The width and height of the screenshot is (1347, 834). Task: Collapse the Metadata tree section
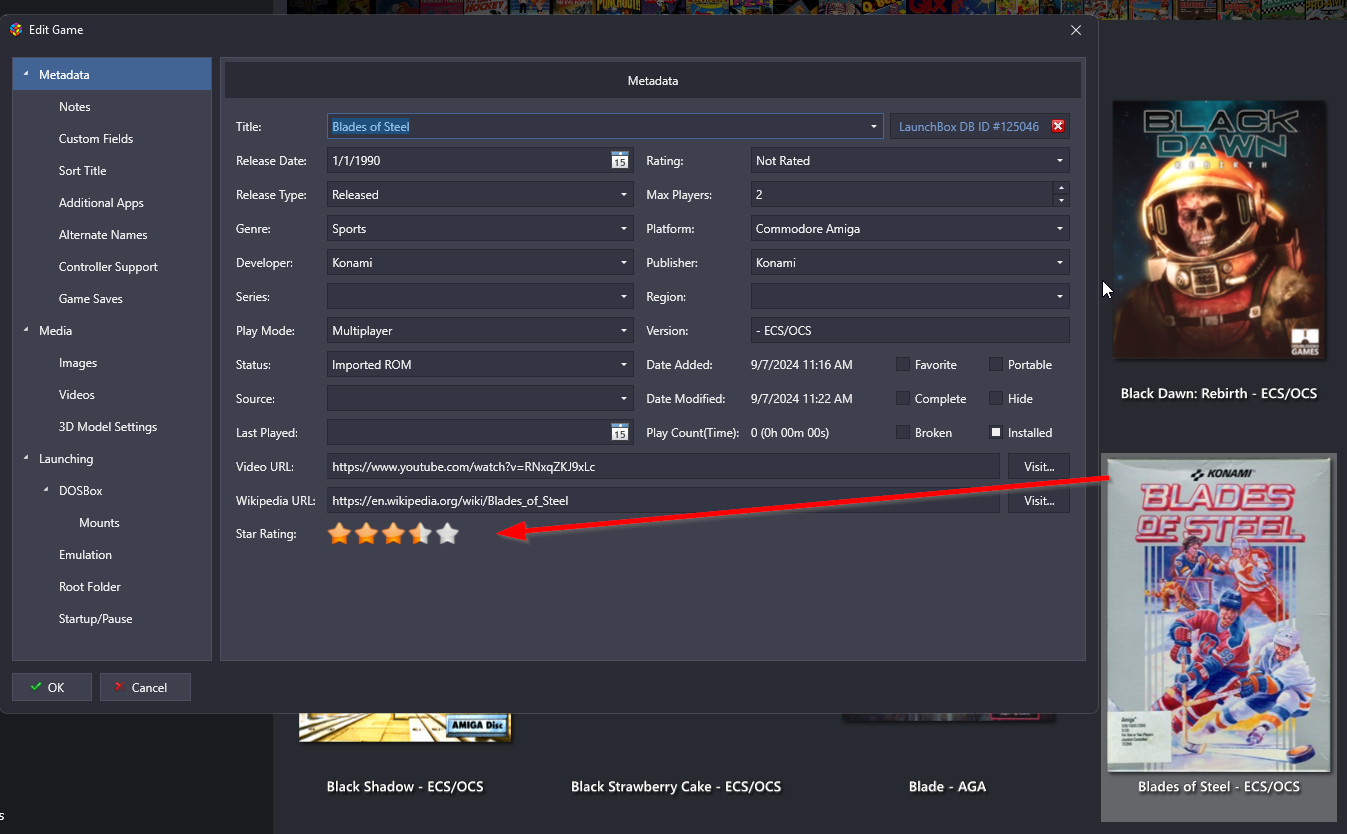click(x=26, y=75)
